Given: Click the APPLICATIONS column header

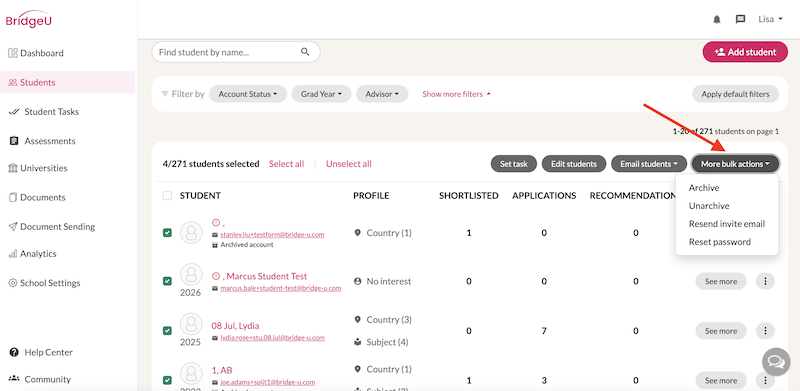Looking at the screenshot, I should point(544,196).
